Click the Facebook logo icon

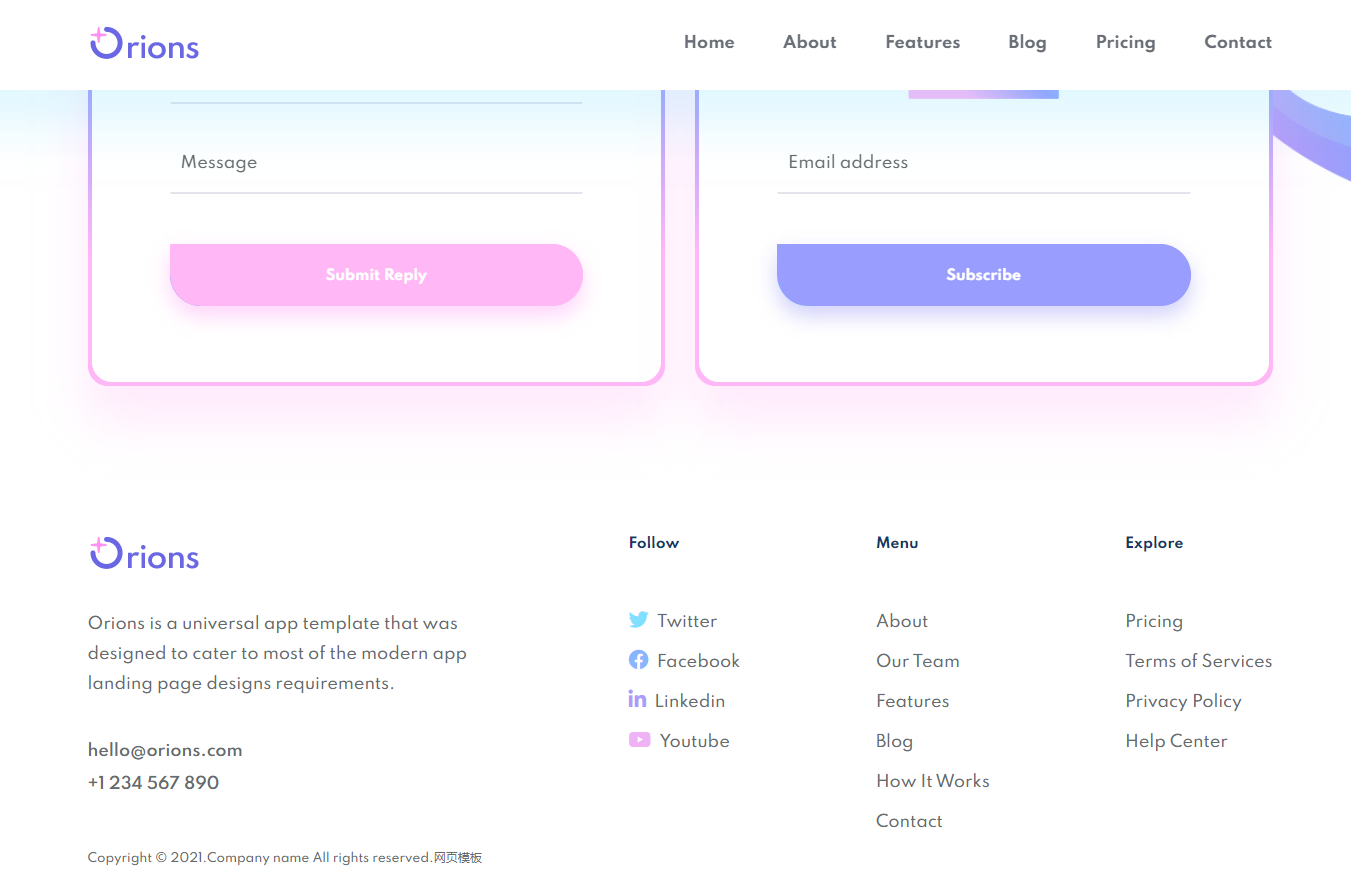coord(638,660)
